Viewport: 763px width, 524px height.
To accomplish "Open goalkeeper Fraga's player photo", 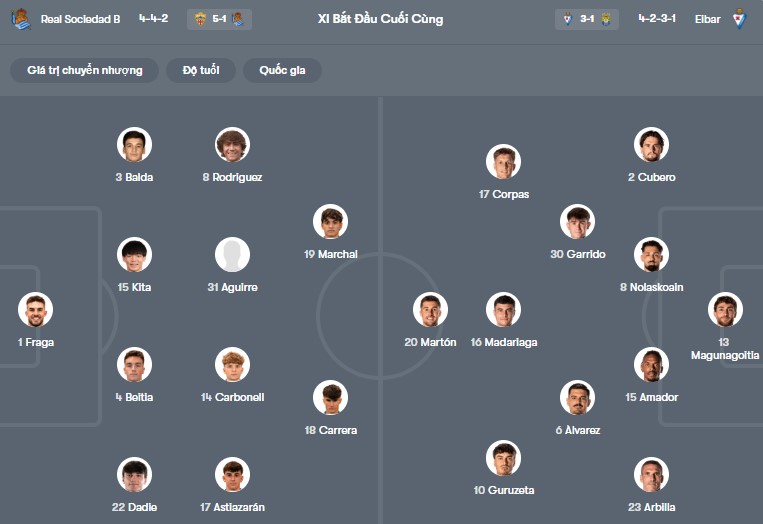I will click(x=35, y=310).
